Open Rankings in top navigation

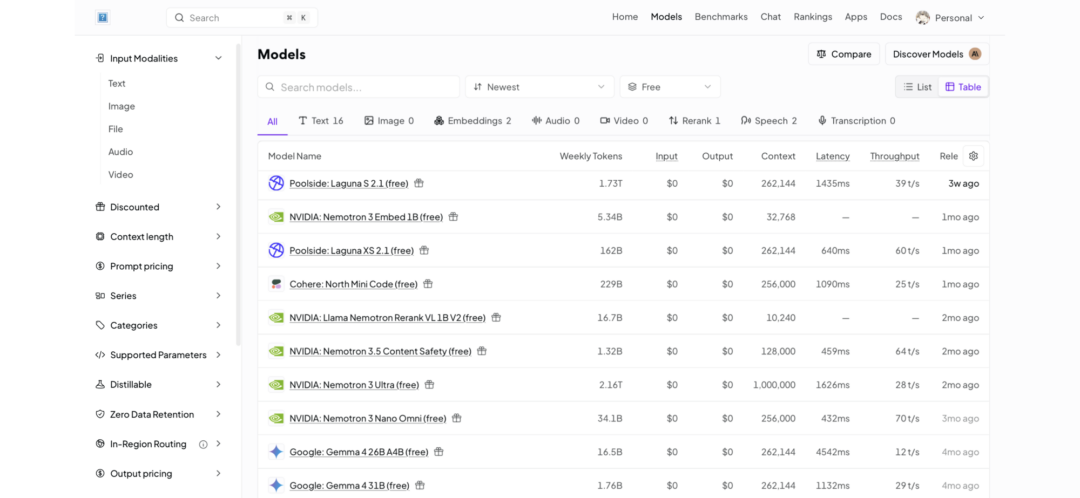(x=813, y=17)
